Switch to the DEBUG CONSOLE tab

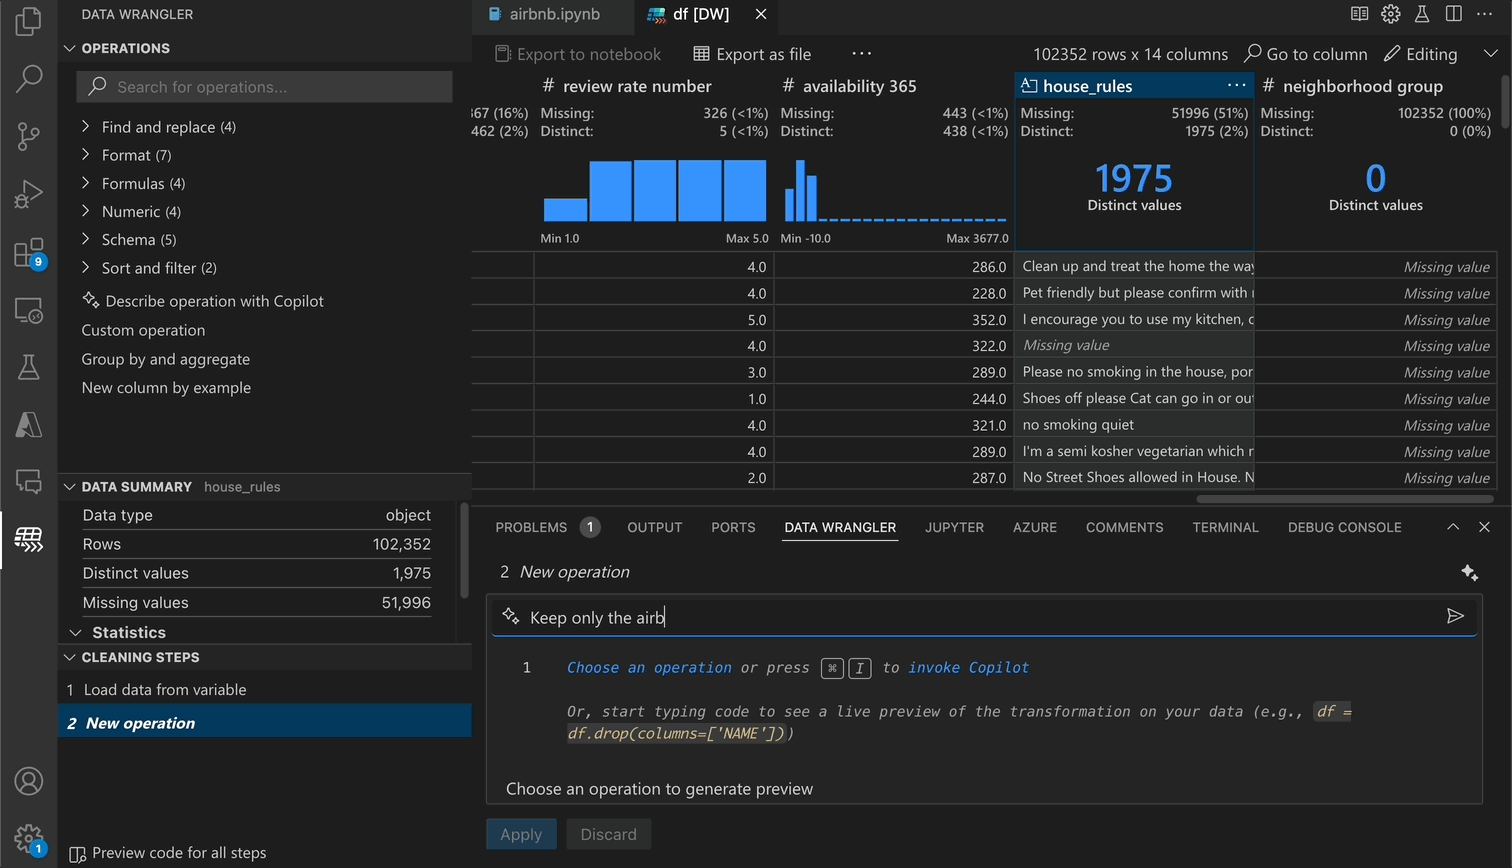click(1344, 527)
